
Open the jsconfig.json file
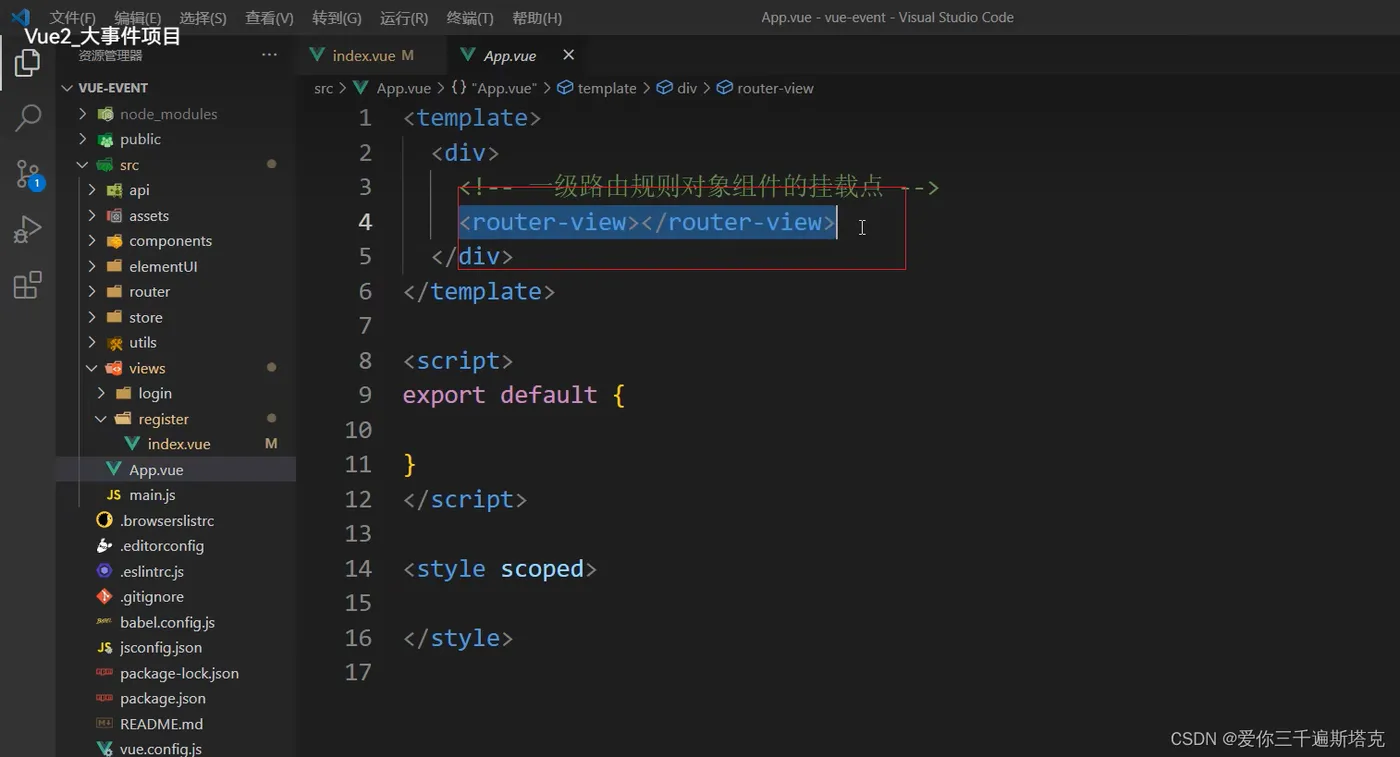click(x=176, y=648)
